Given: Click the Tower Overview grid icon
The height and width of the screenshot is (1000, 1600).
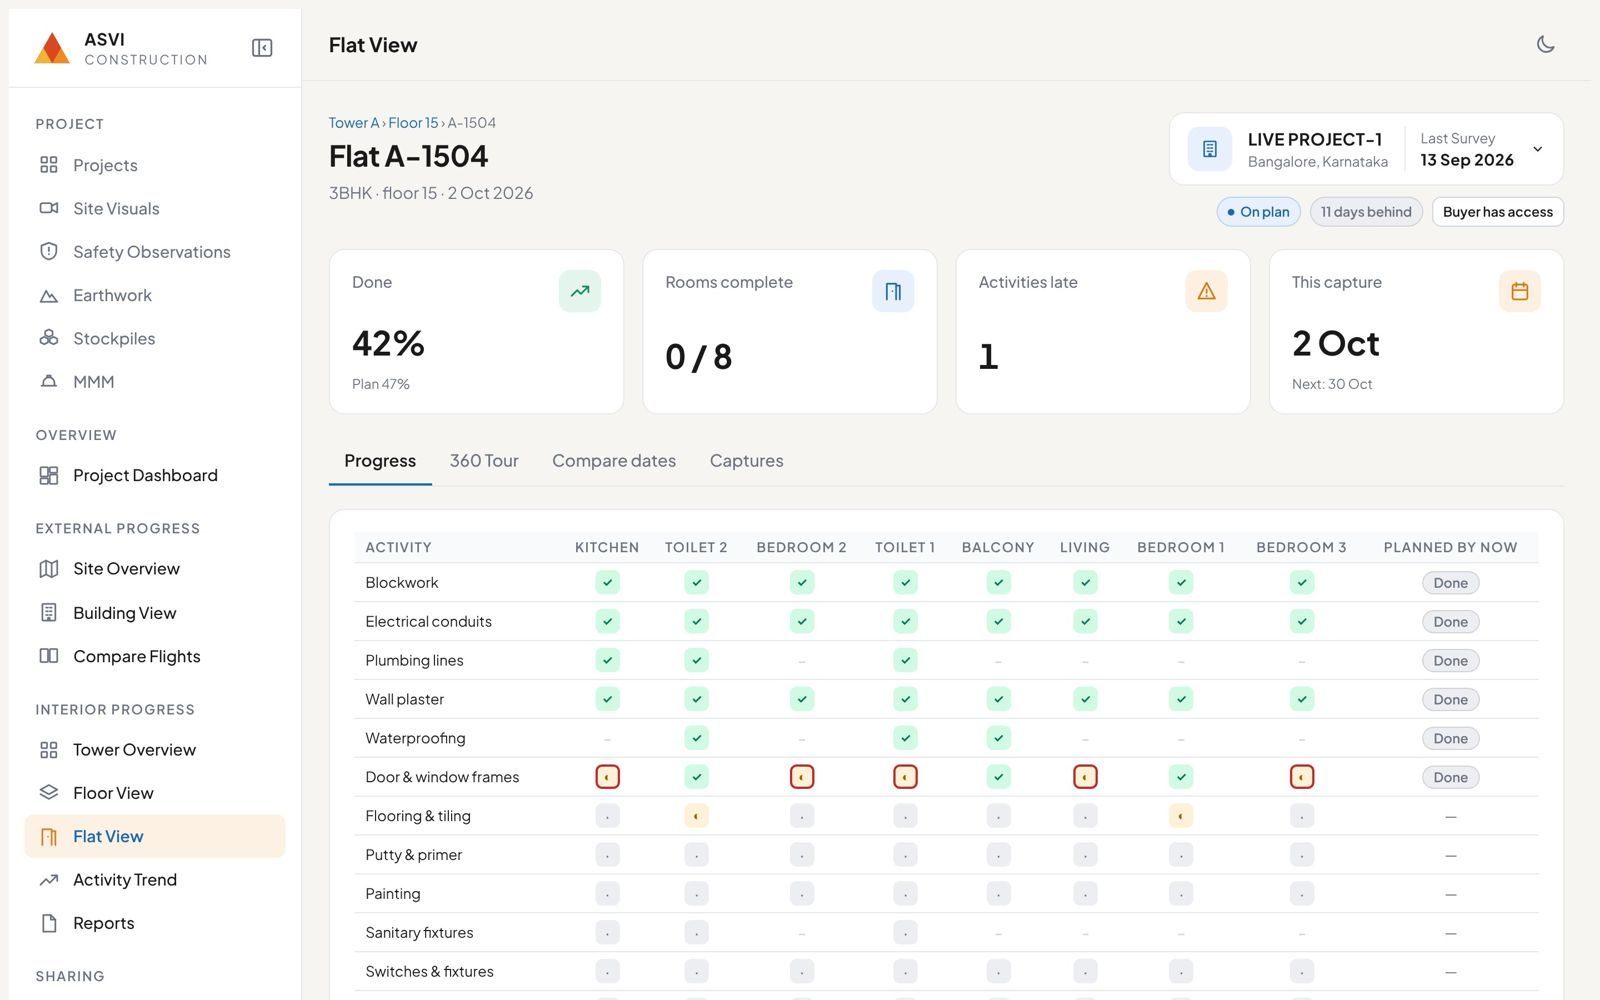Looking at the screenshot, I should [x=48, y=749].
